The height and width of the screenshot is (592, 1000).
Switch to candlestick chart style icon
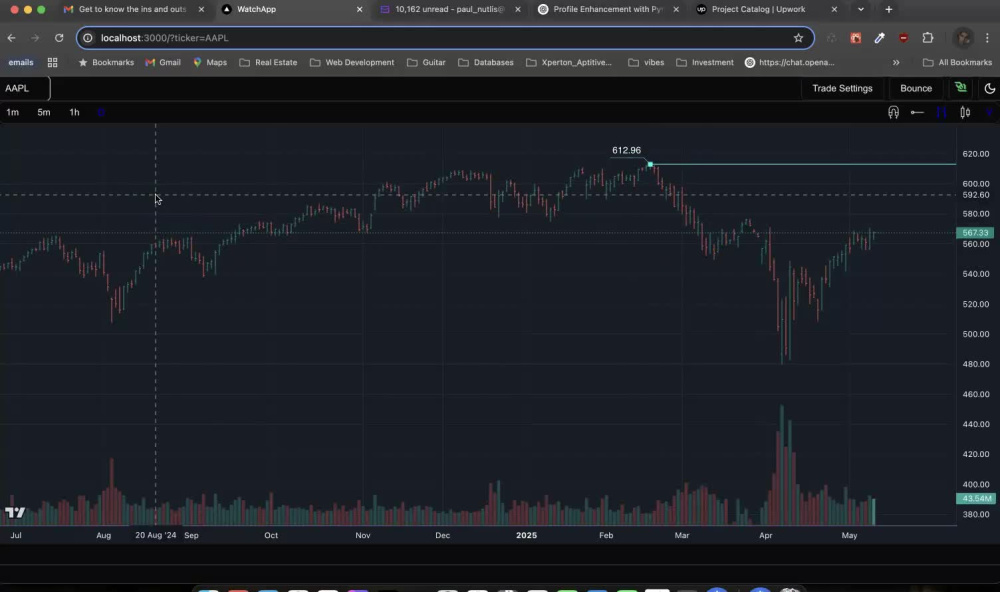click(x=965, y=112)
